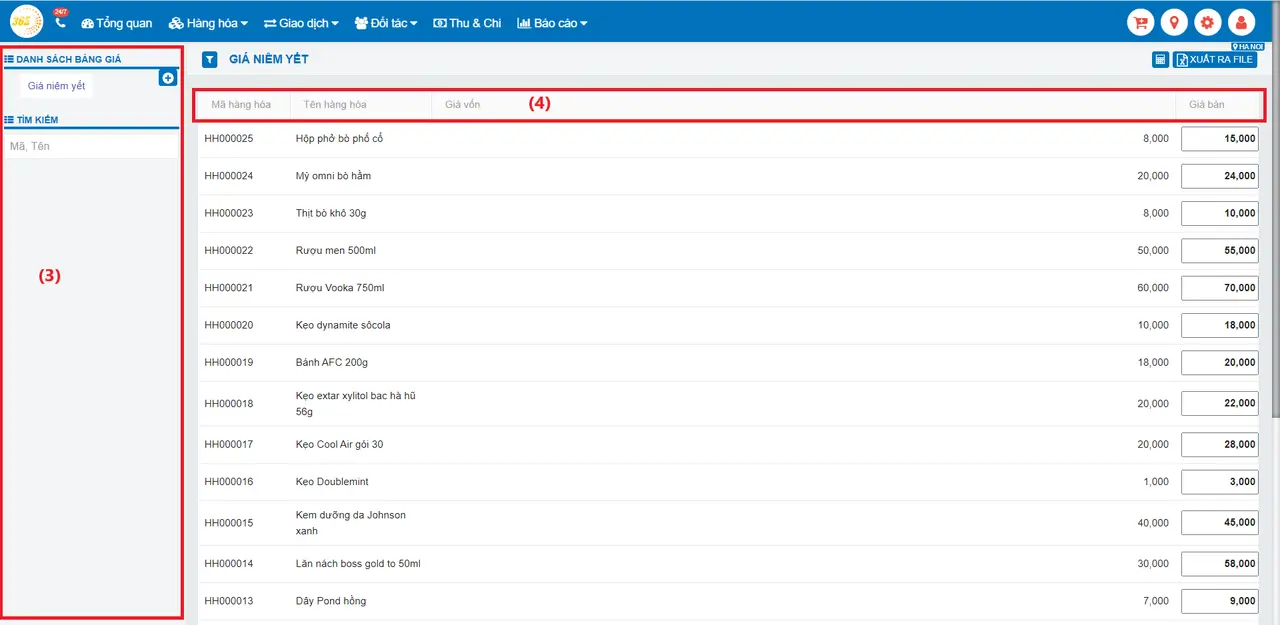Expand the Giao dịch dropdown menu
Viewport: 1280px width, 625px height.
click(x=301, y=23)
